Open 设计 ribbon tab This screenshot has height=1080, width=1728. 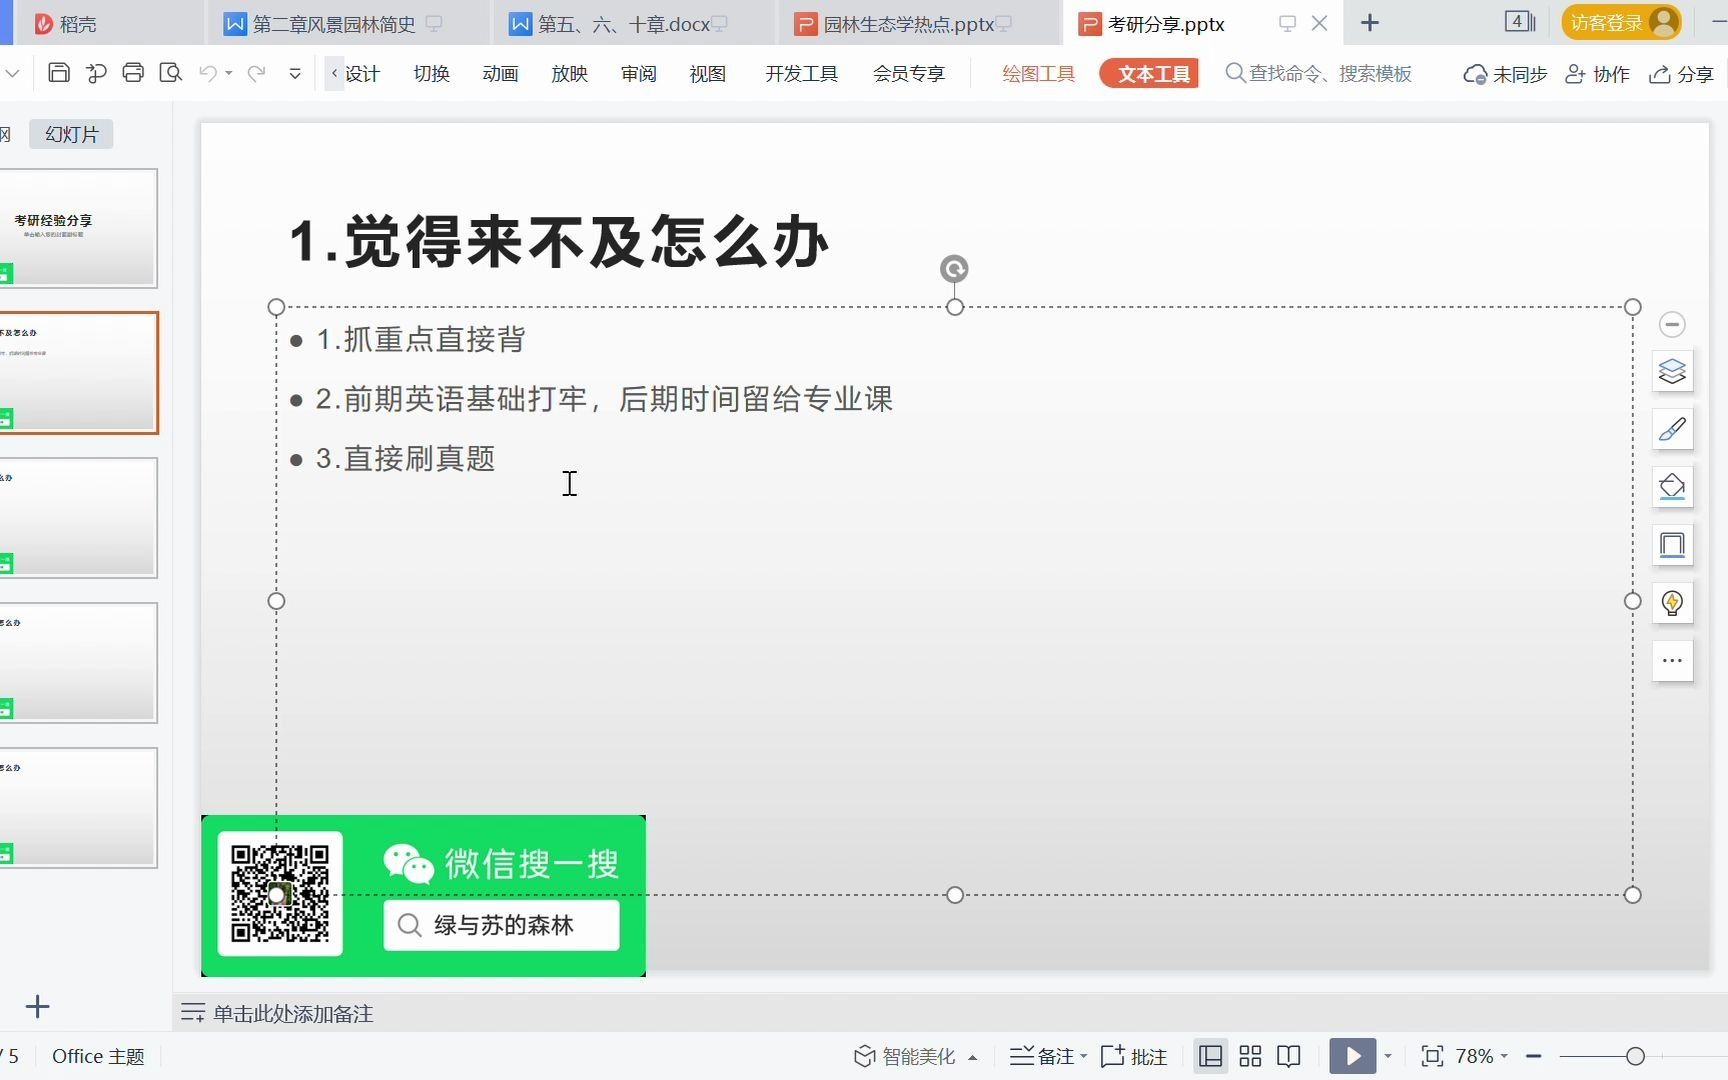(362, 74)
